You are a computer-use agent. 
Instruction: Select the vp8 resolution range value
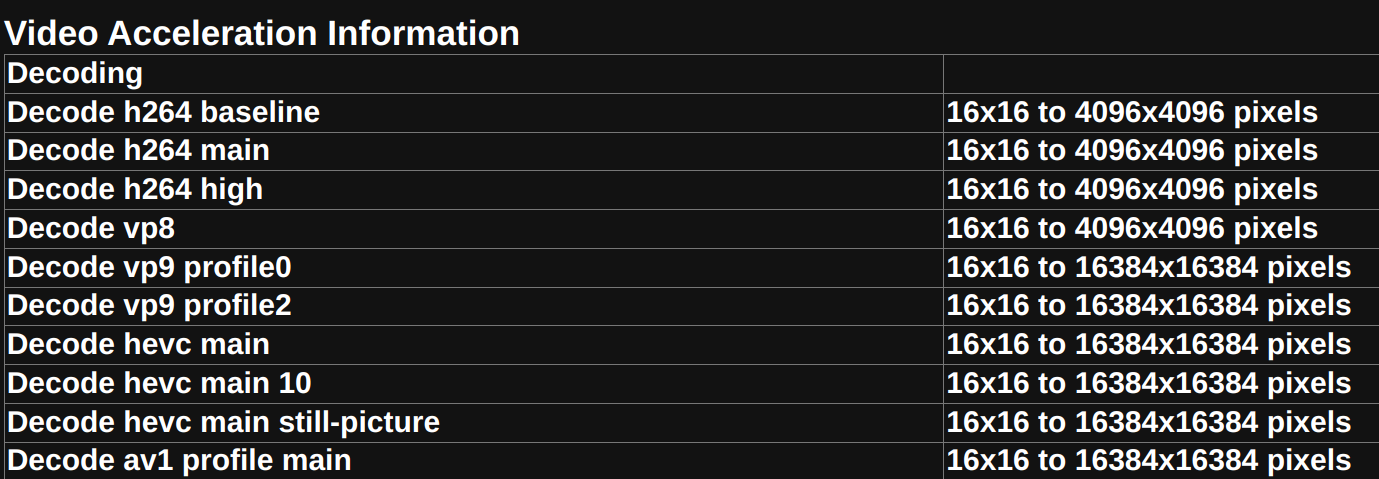[x=1132, y=228]
